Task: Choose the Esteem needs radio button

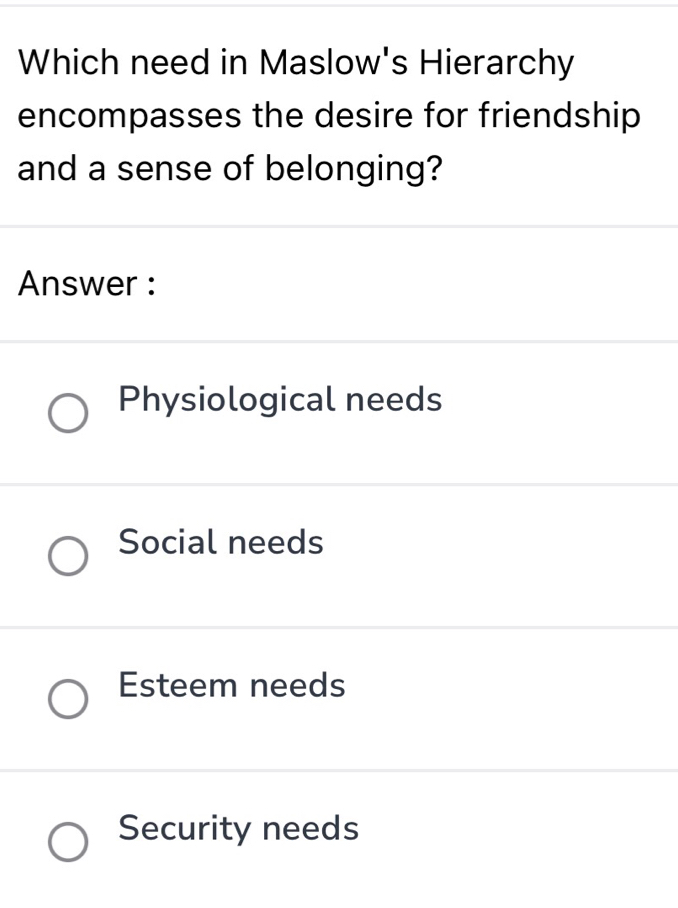Action: pos(68,700)
